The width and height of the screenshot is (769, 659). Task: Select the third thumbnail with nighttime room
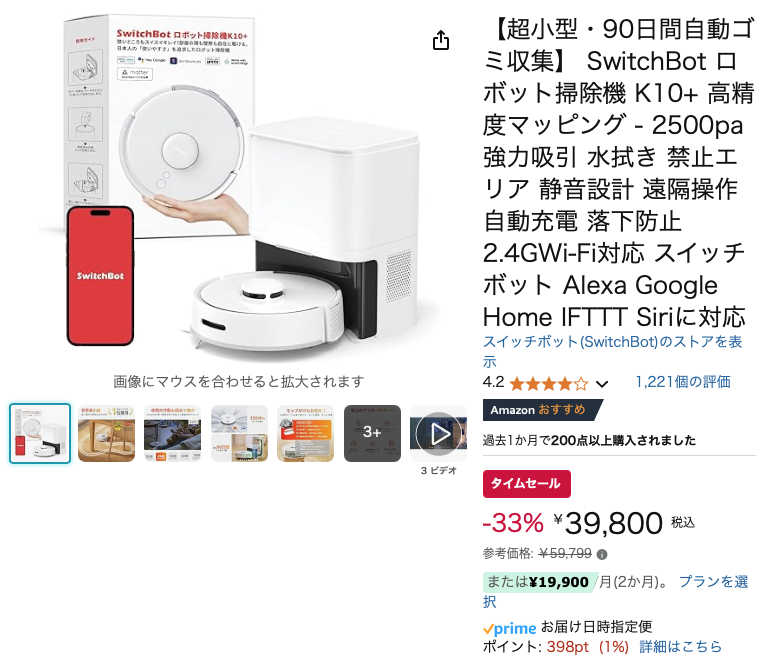tap(173, 433)
